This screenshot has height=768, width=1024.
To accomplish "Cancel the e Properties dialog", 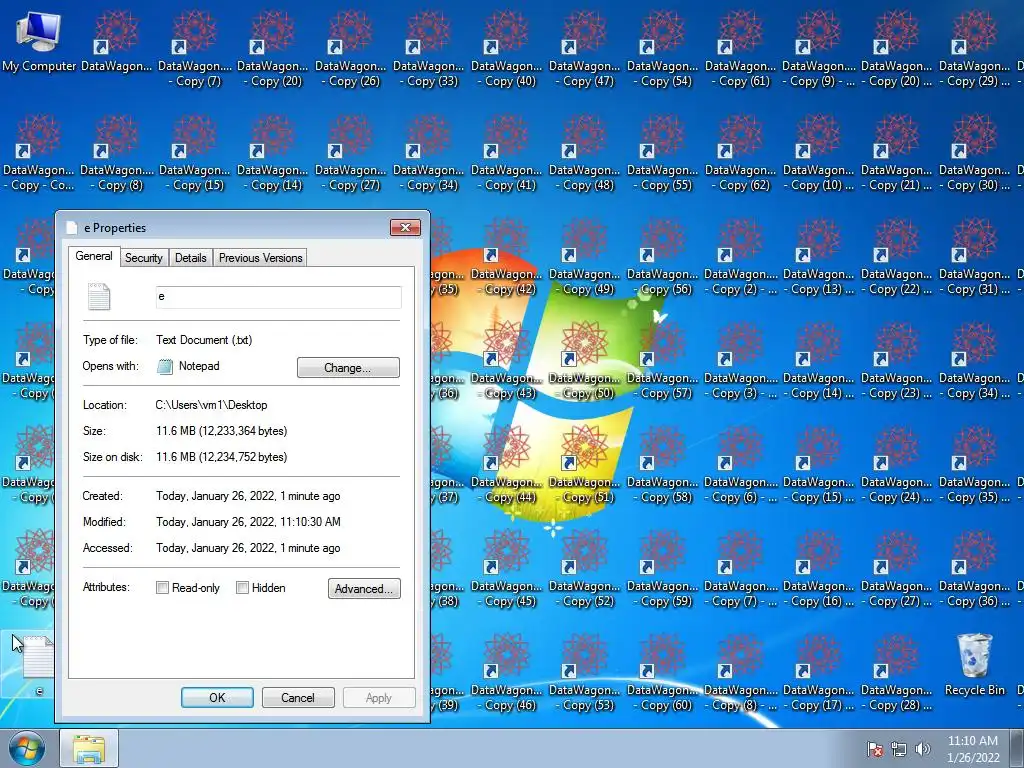I will [x=298, y=697].
